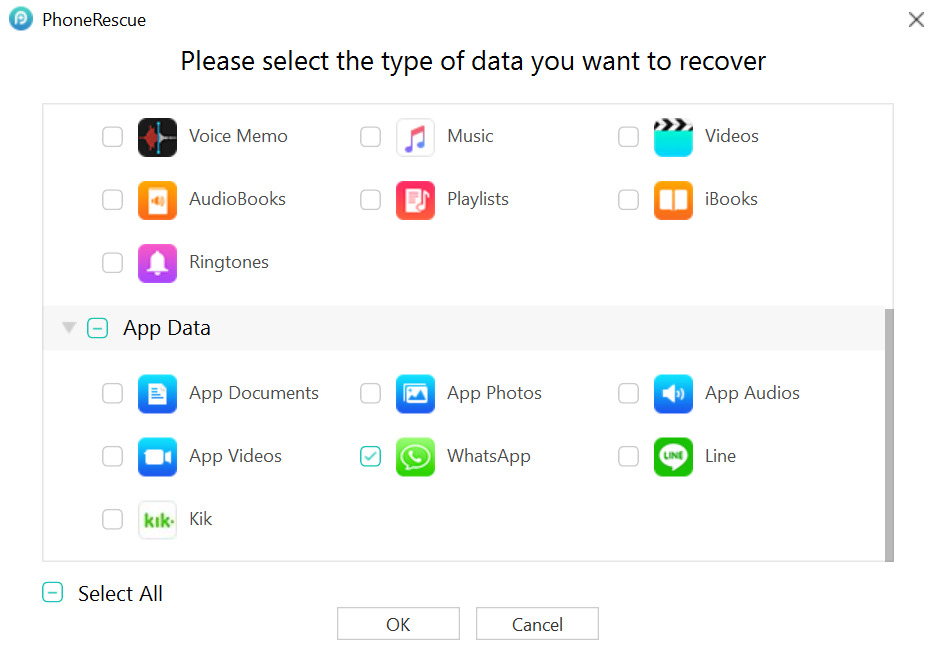Viewport: 934px width, 666px height.
Task: Click the Kik app icon
Action: 157,520
